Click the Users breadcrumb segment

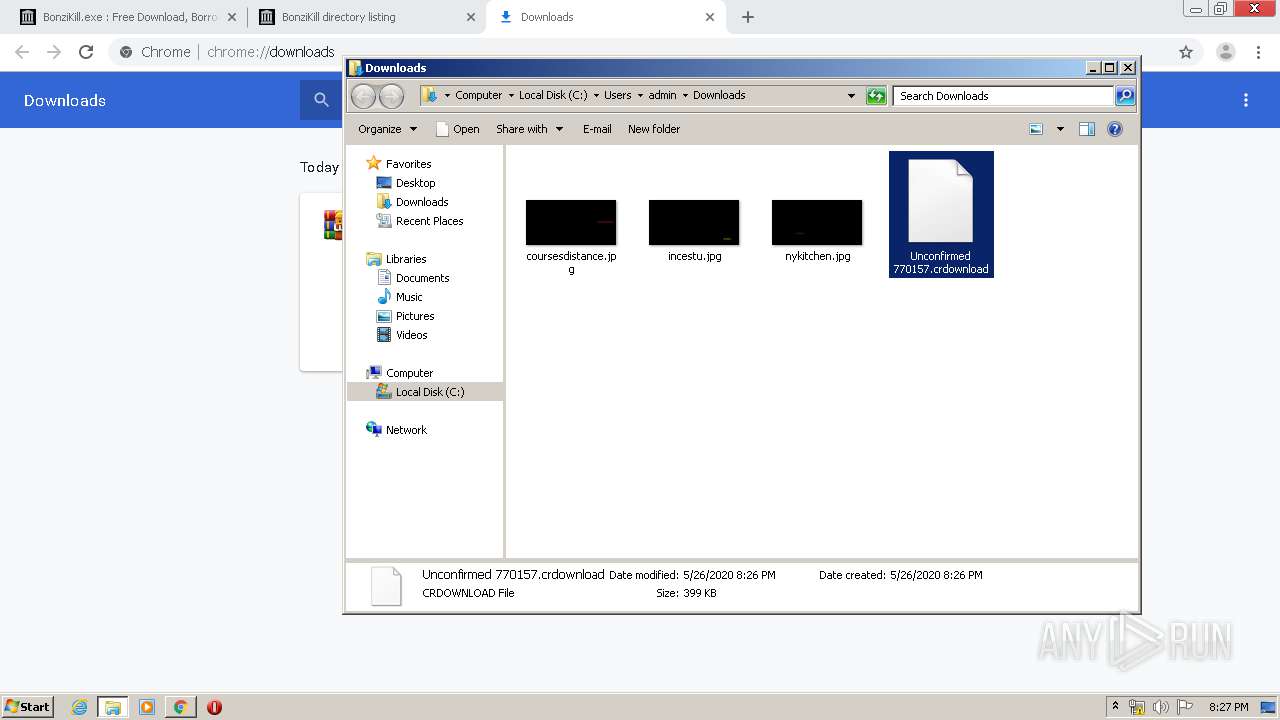[617, 96]
